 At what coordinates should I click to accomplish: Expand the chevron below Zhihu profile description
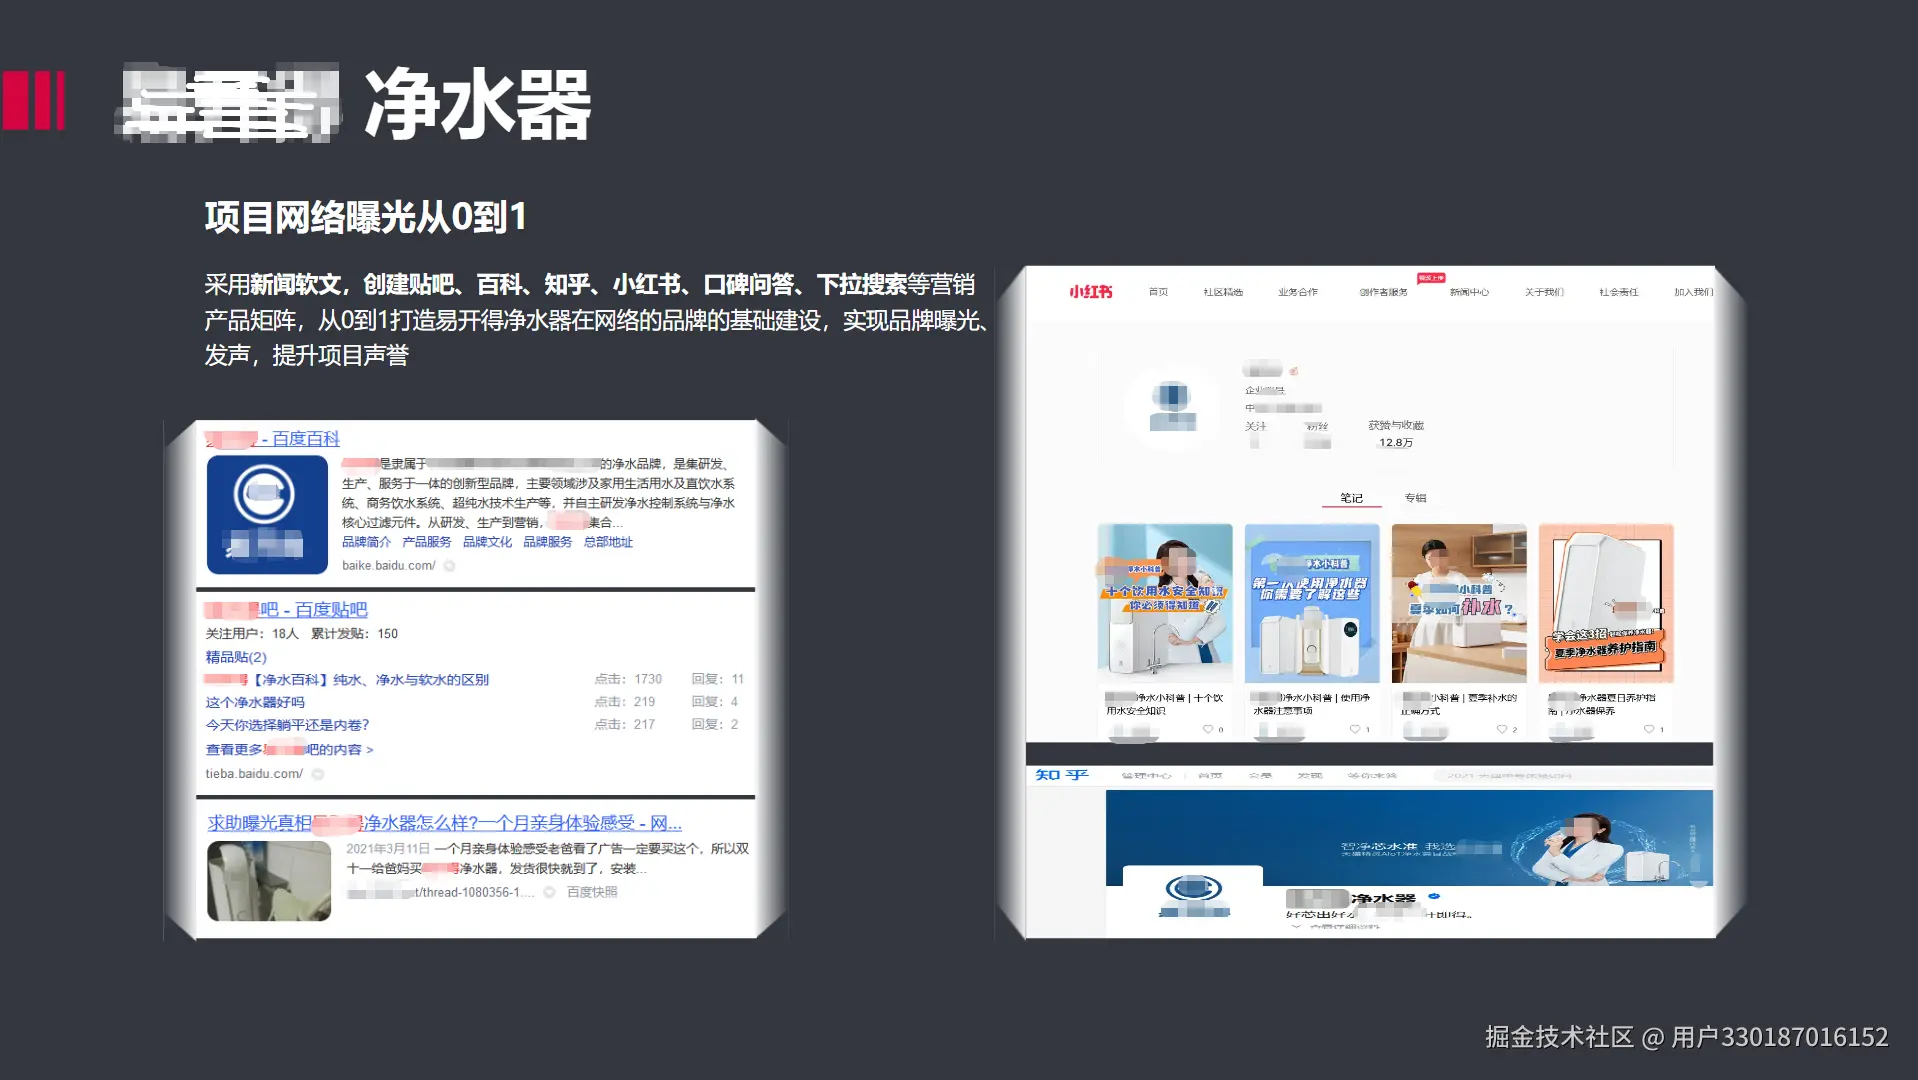coord(1297,927)
